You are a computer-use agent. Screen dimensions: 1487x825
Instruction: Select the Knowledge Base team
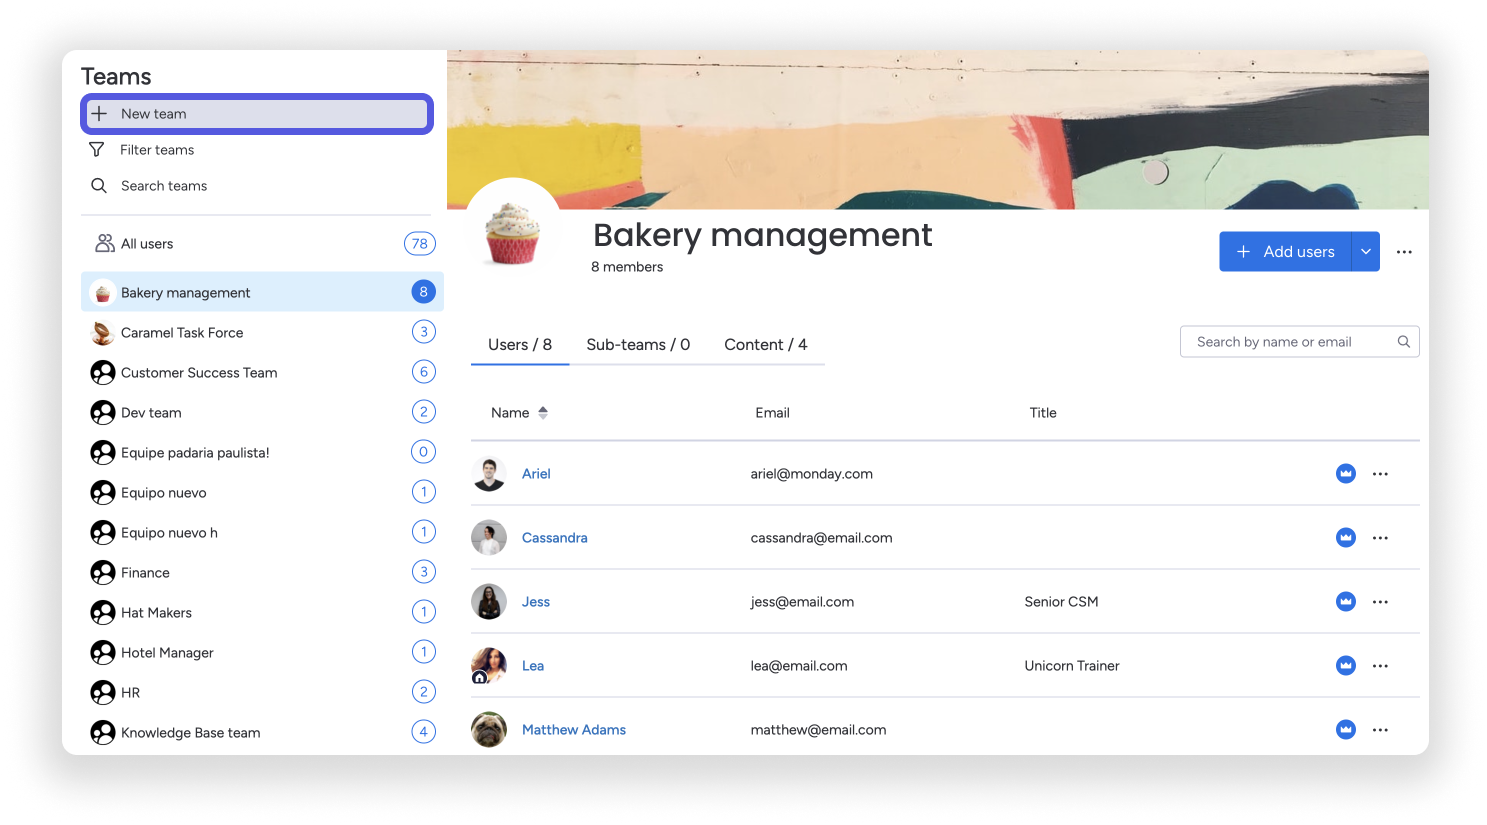[262, 733]
